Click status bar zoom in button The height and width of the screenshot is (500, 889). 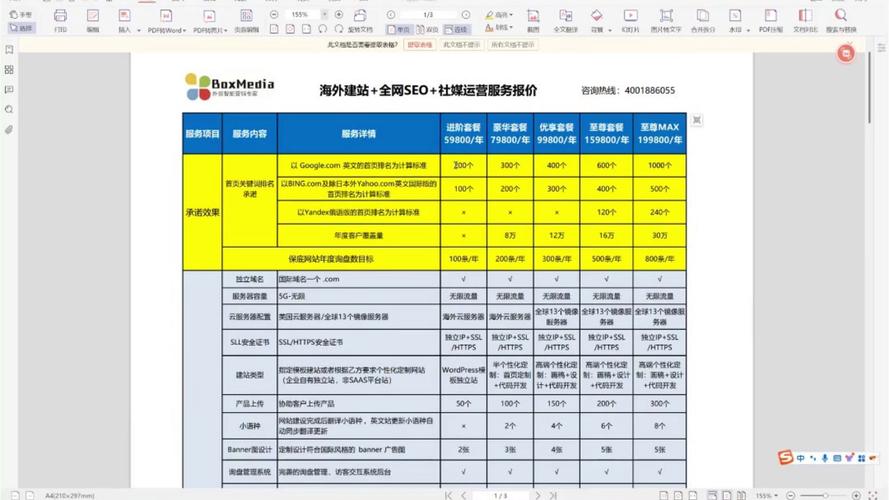[x=856, y=495]
